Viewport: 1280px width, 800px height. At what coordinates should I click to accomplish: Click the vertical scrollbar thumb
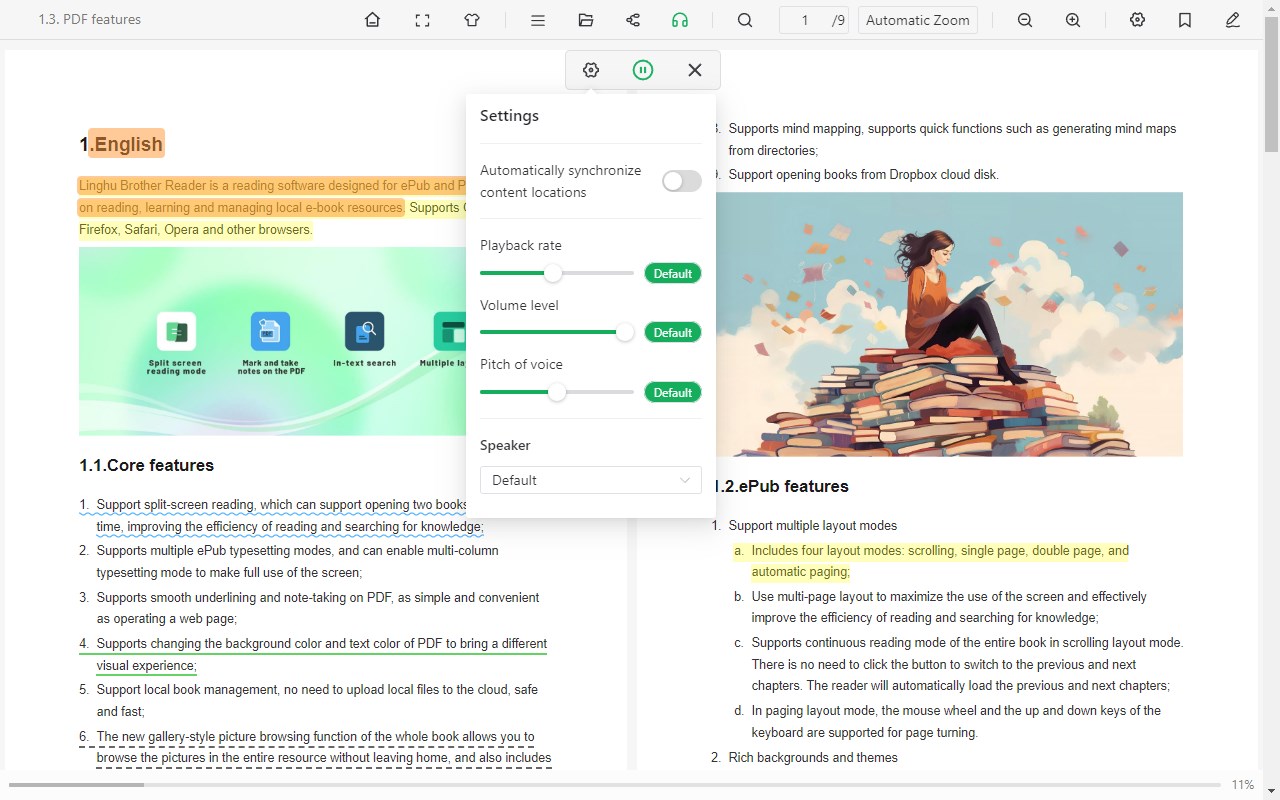[1272, 83]
